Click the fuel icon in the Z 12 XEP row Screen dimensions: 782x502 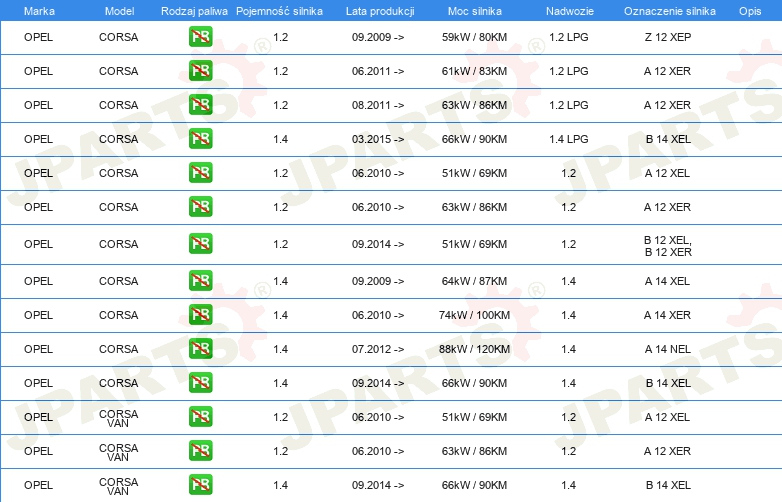(x=200, y=38)
